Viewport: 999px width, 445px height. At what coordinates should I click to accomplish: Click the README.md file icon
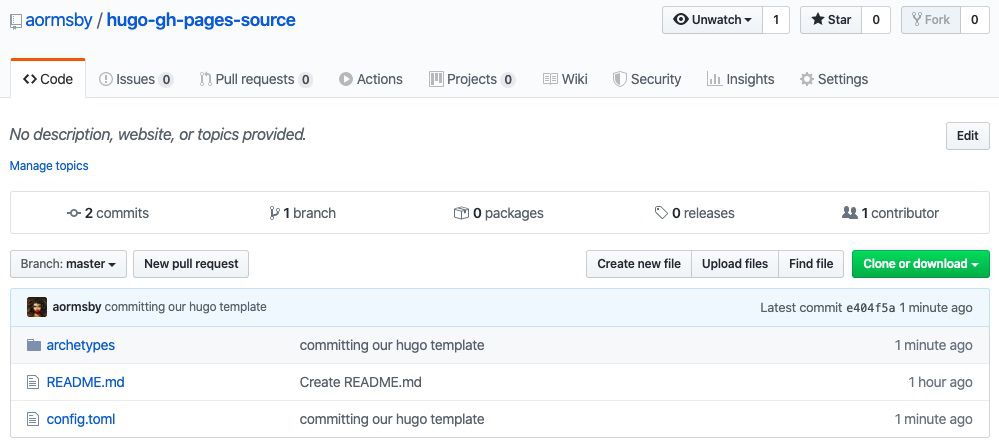tap(33, 382)
